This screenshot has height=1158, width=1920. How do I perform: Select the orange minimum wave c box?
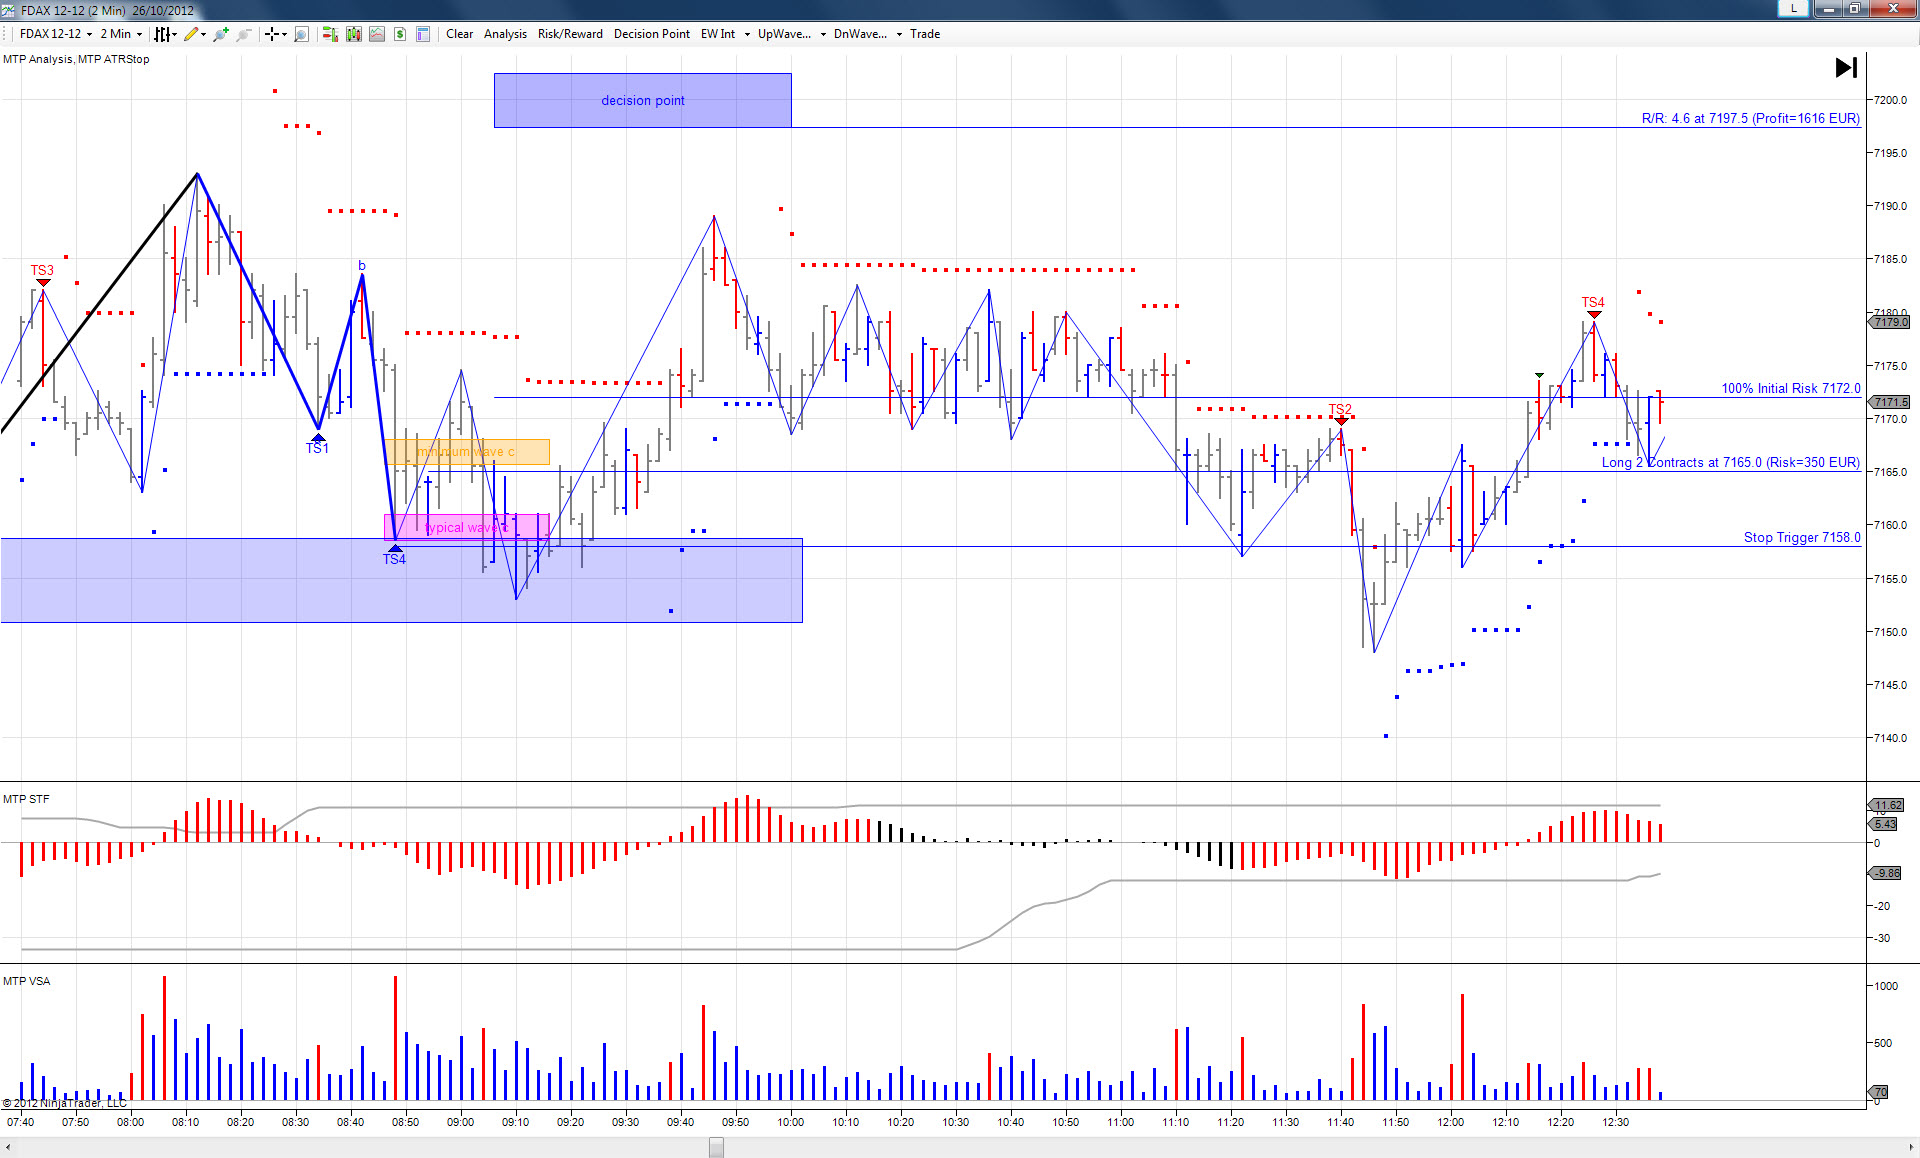pyautogui.click(x=467, y=452)
